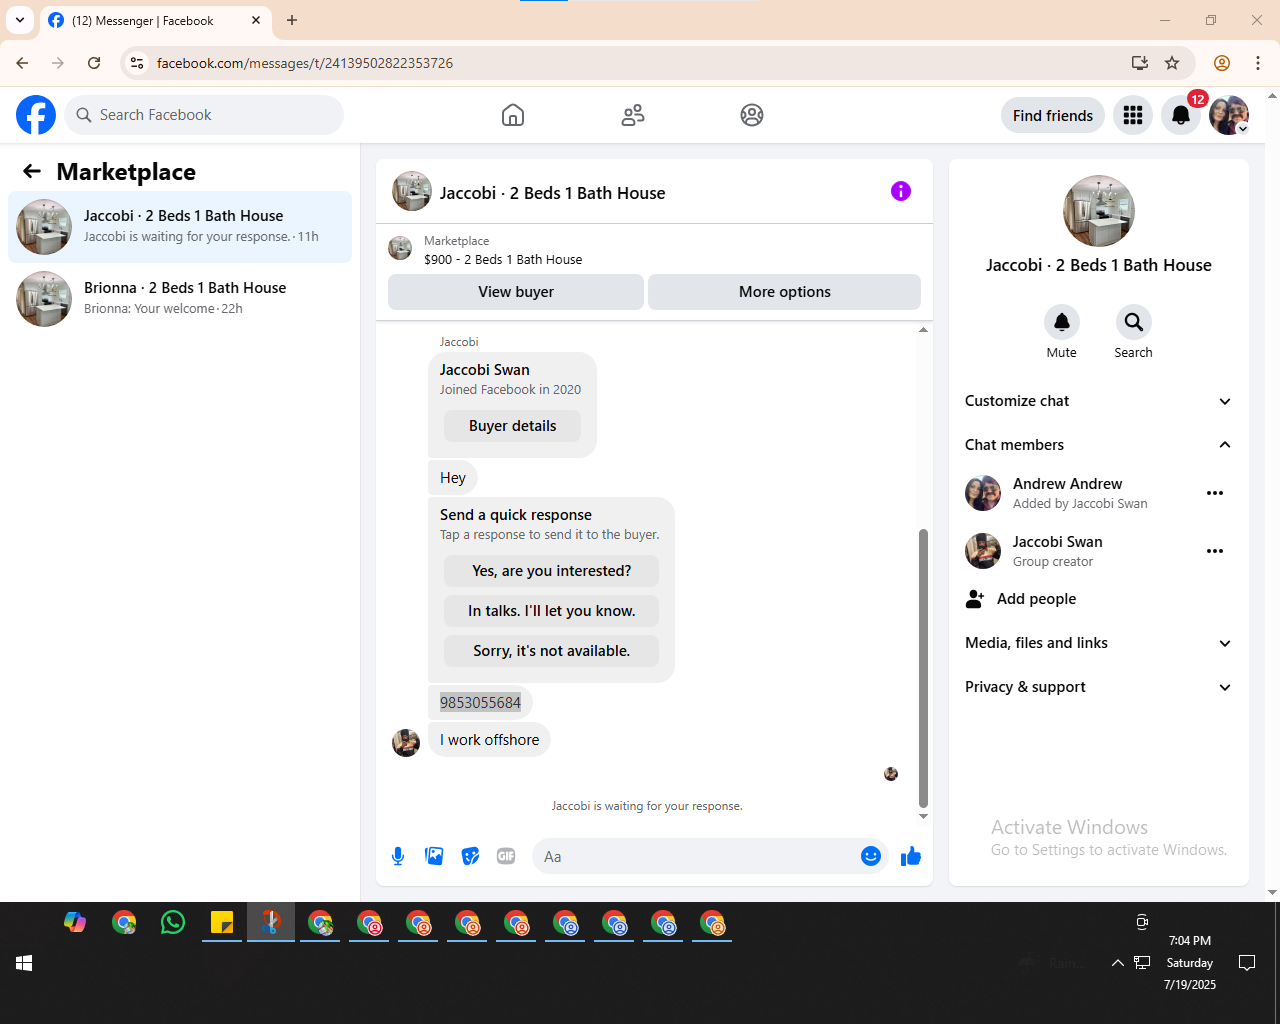Screen dimensions: 1280x1024
Task: Click the message input box 'Aa'
Action: coord(695,856)
